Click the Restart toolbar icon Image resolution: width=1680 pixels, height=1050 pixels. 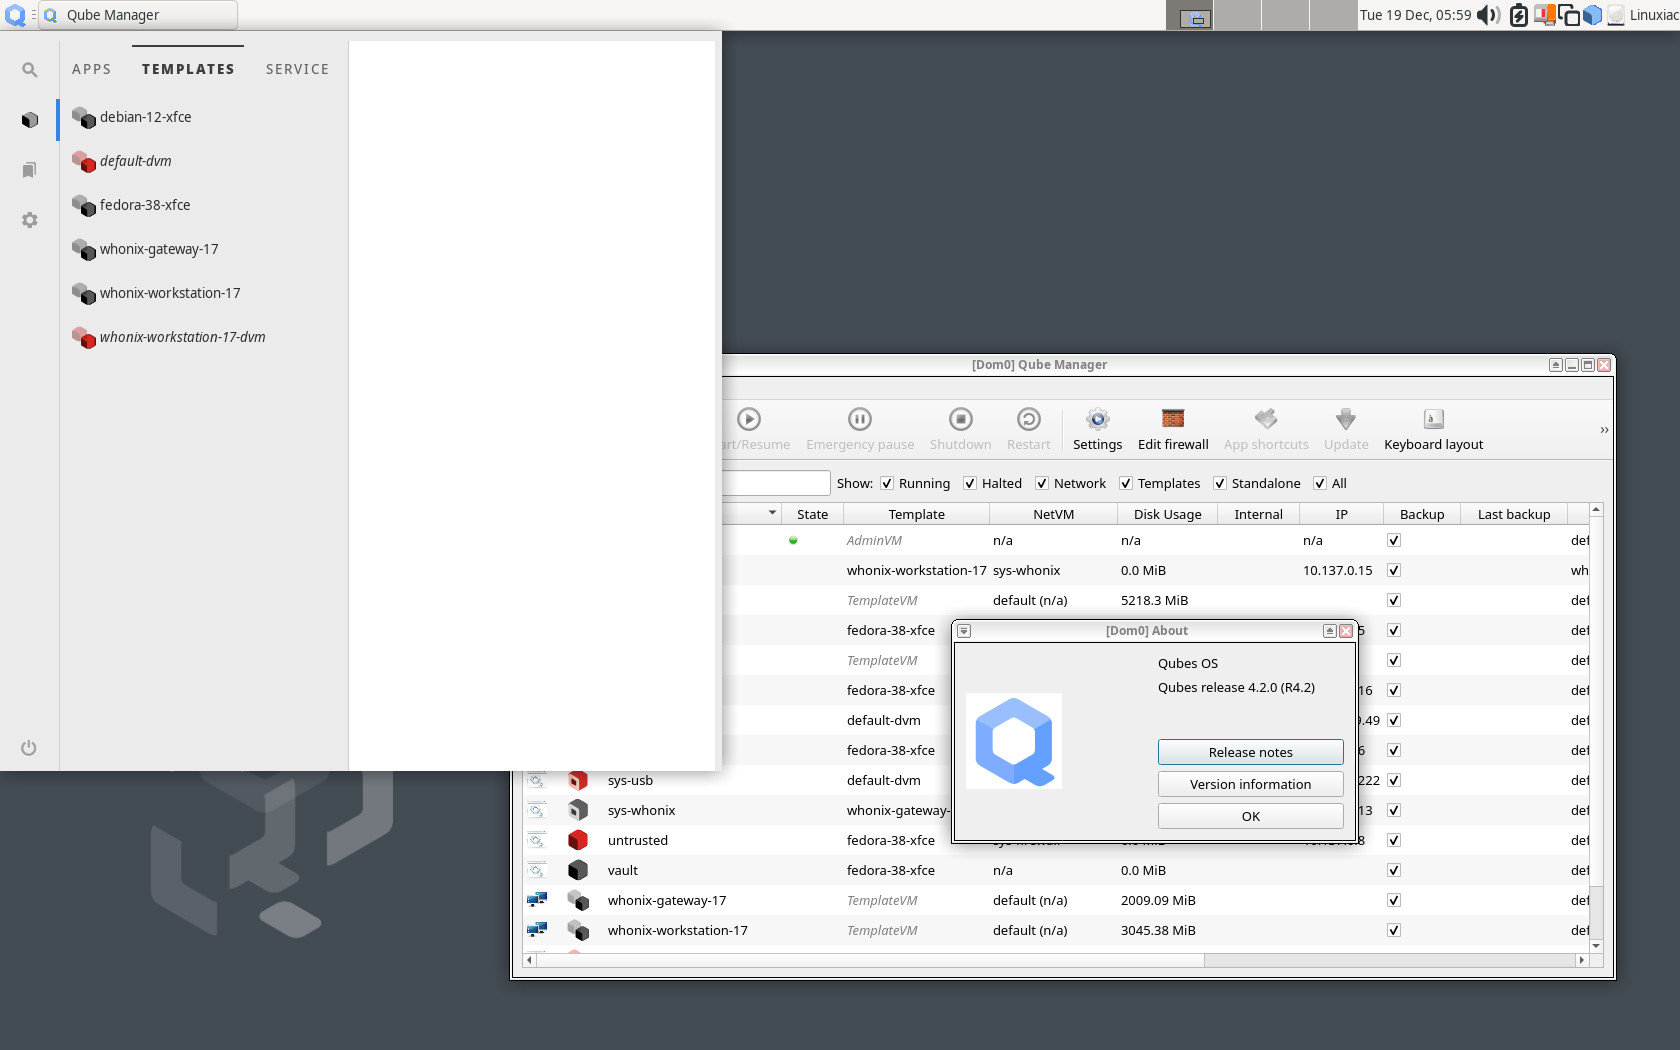[1029, 419]
